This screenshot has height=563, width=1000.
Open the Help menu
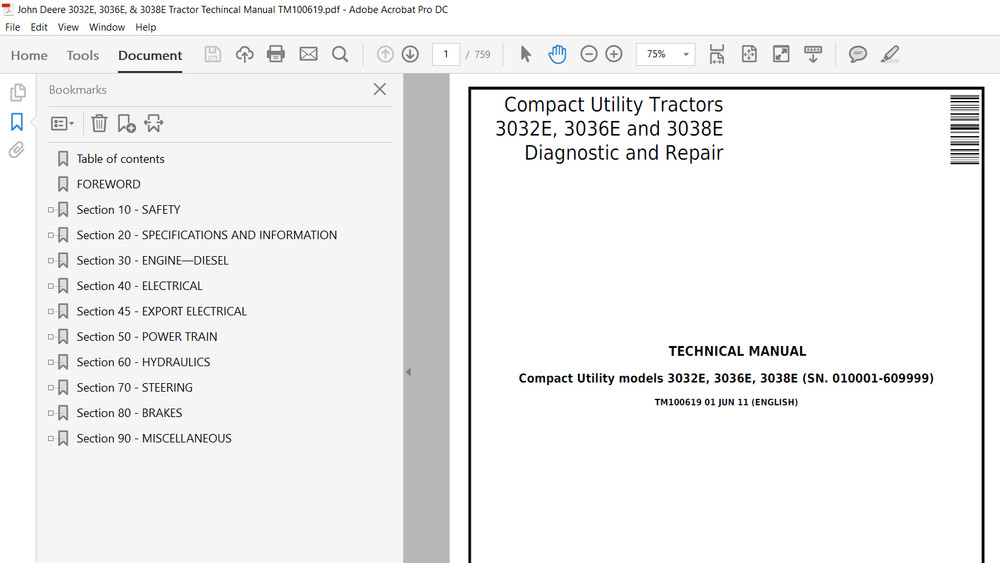tap(145, 27)
